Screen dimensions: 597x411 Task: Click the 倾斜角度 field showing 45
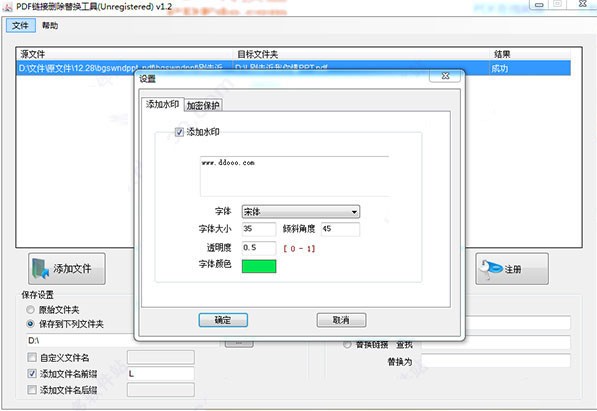pyautogui.click(x=340, y=229)
